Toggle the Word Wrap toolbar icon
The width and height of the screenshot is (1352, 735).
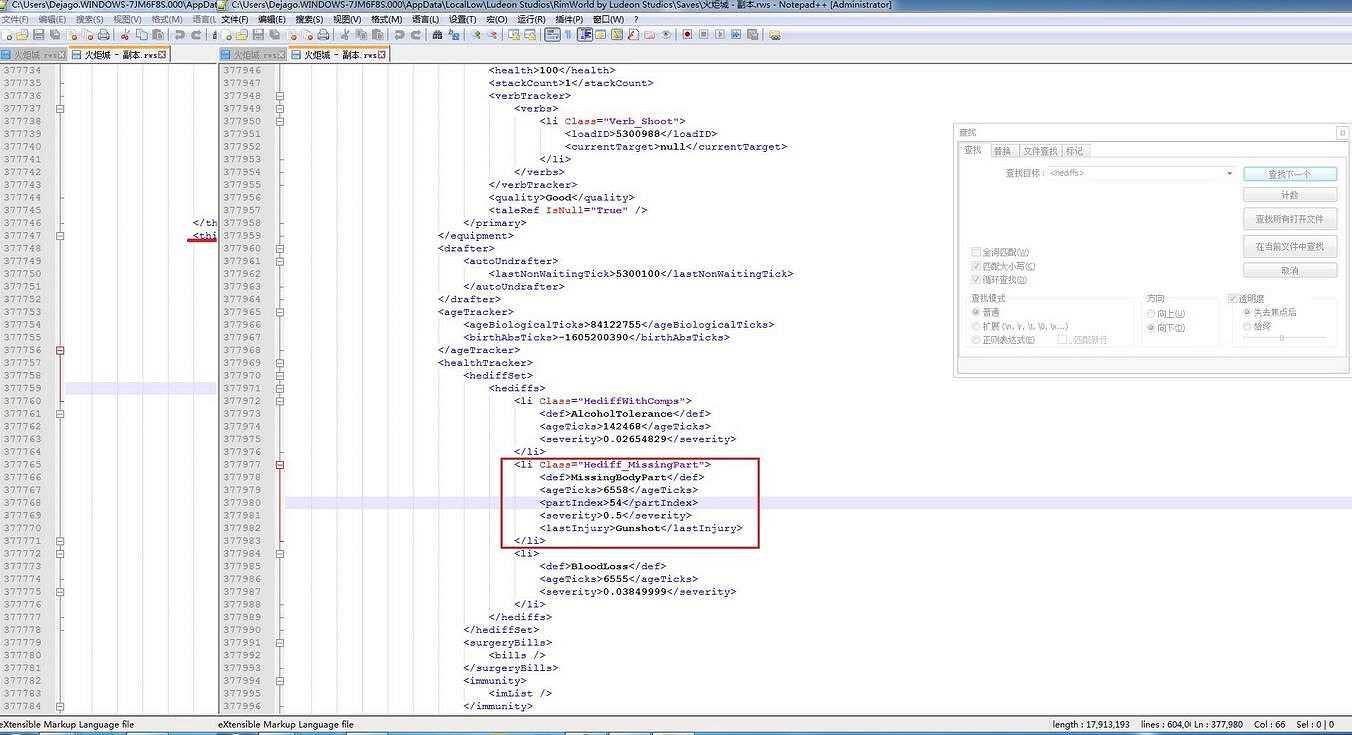pos(553,35)
